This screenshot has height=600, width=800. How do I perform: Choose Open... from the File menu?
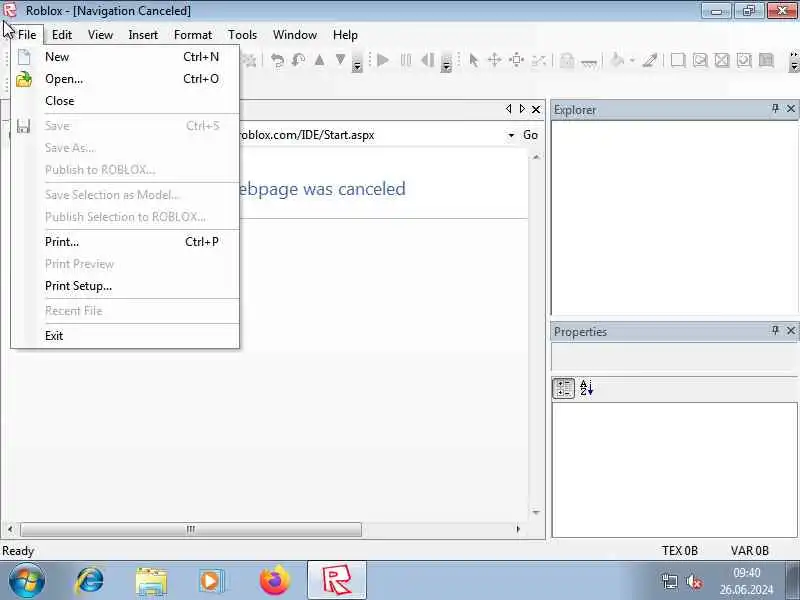coord(125,79)
